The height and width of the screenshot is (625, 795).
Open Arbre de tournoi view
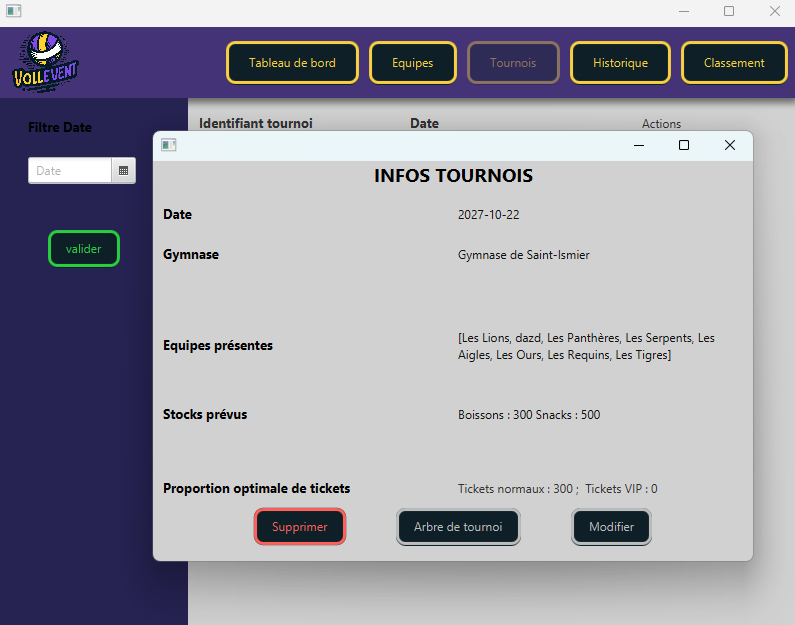(x=458, y=527)
